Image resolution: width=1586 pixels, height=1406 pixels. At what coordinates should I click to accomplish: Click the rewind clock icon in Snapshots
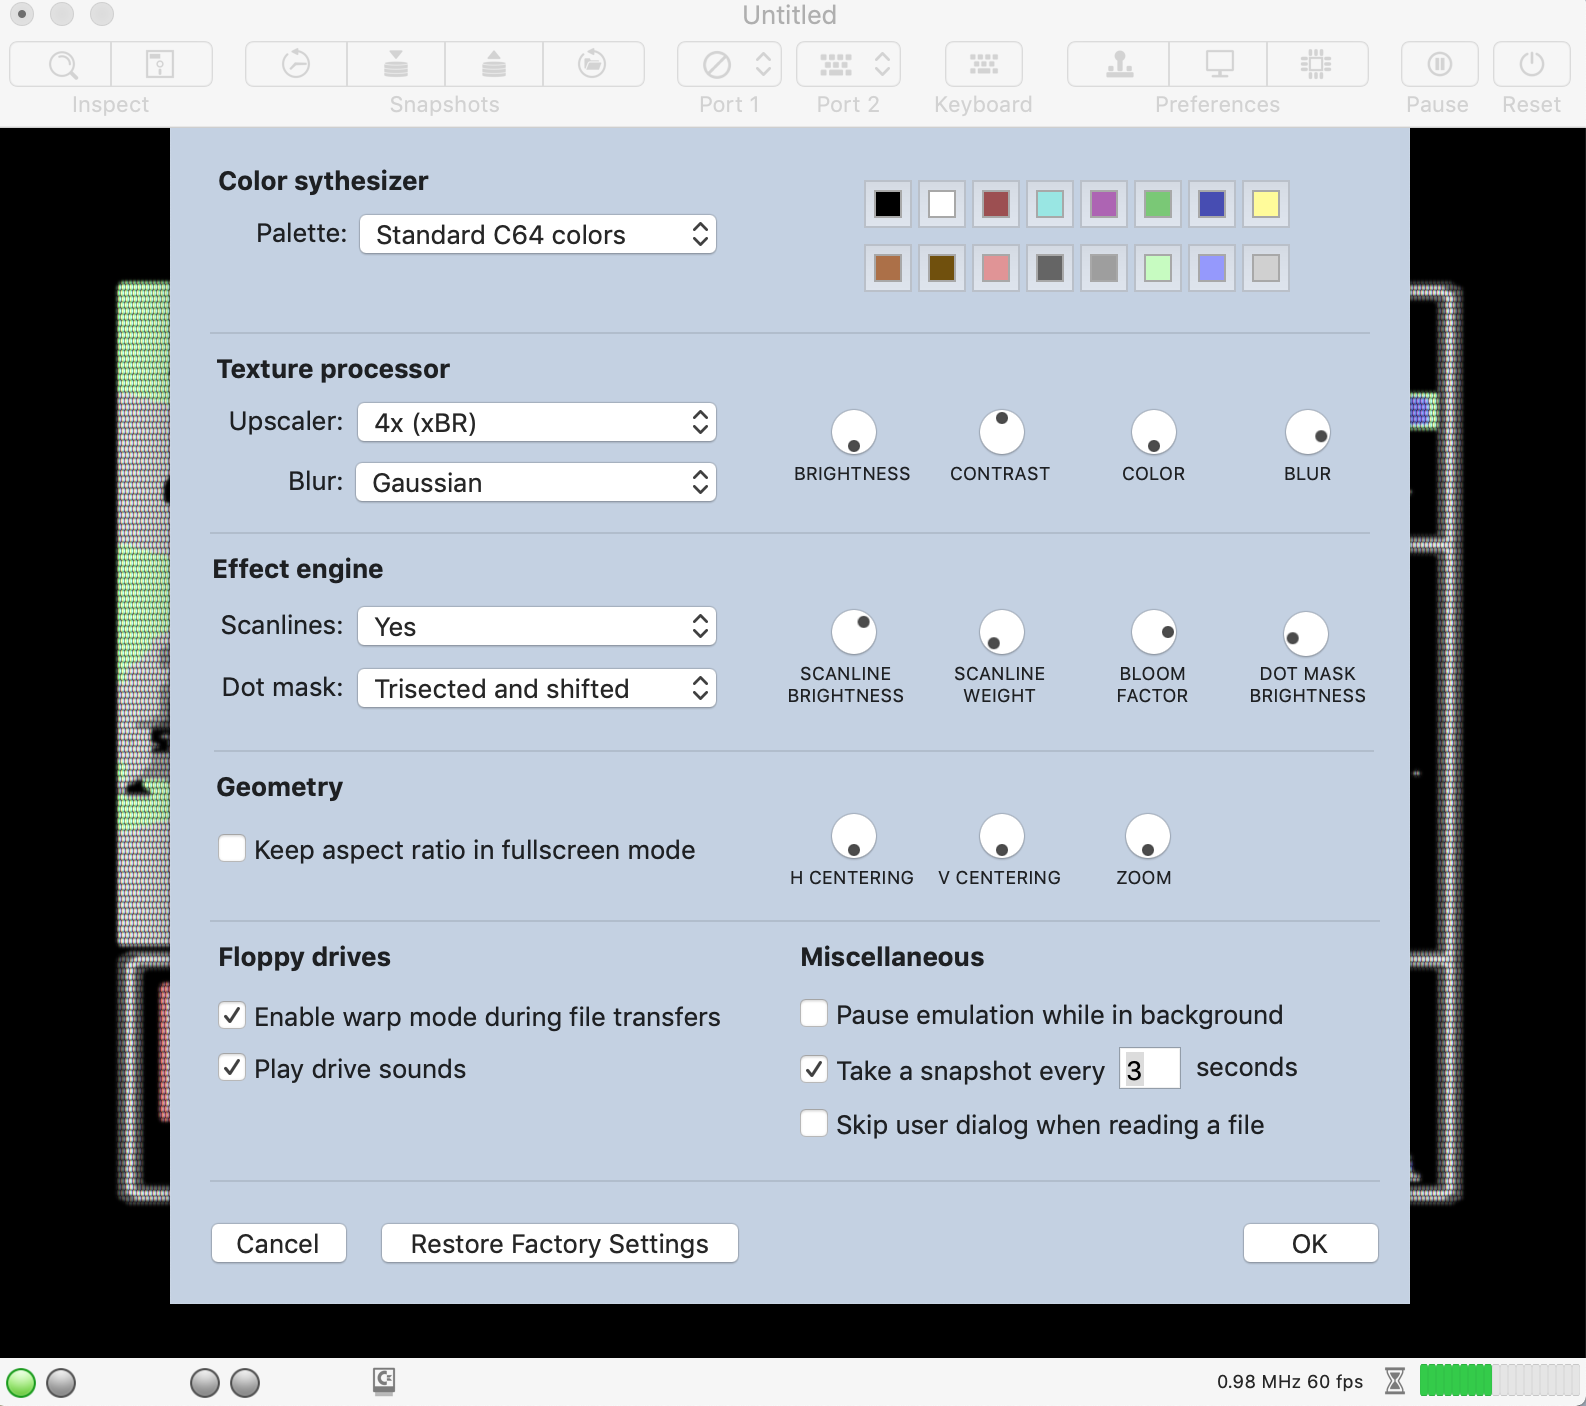pyautogui.click(x=296, y=65)
